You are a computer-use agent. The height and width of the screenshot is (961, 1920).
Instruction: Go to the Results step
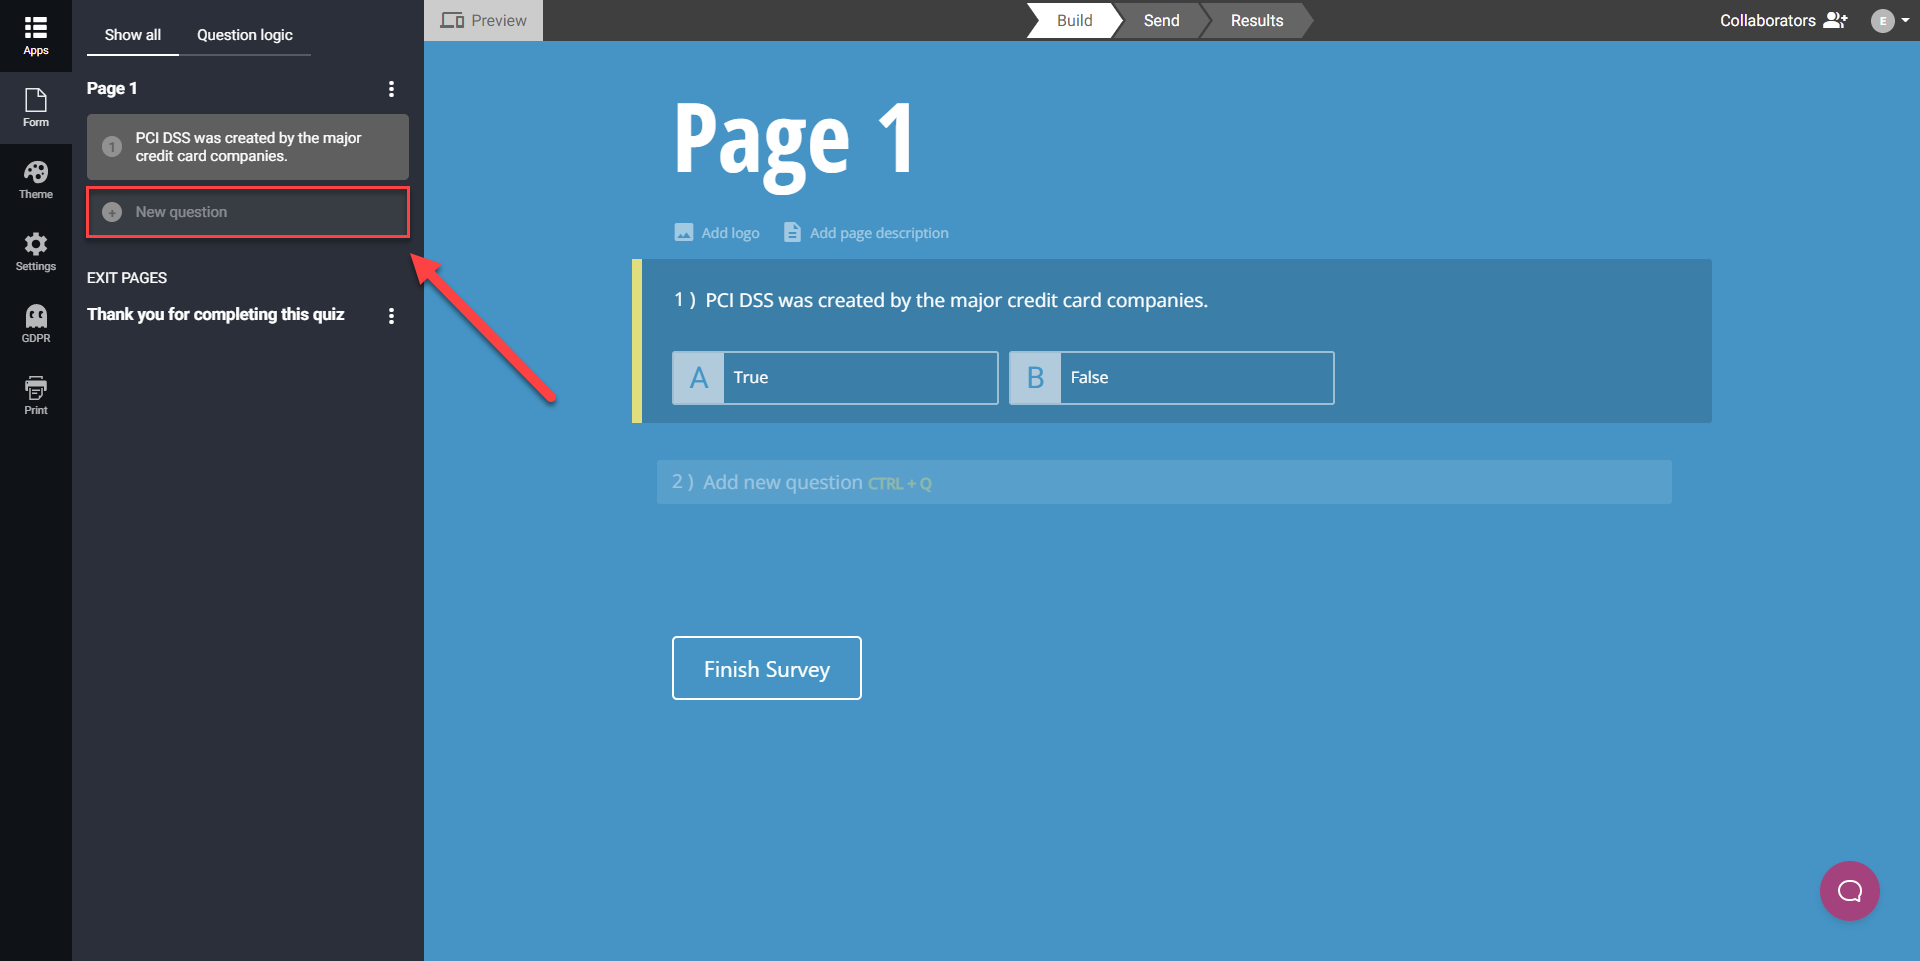coord(1257,20)
